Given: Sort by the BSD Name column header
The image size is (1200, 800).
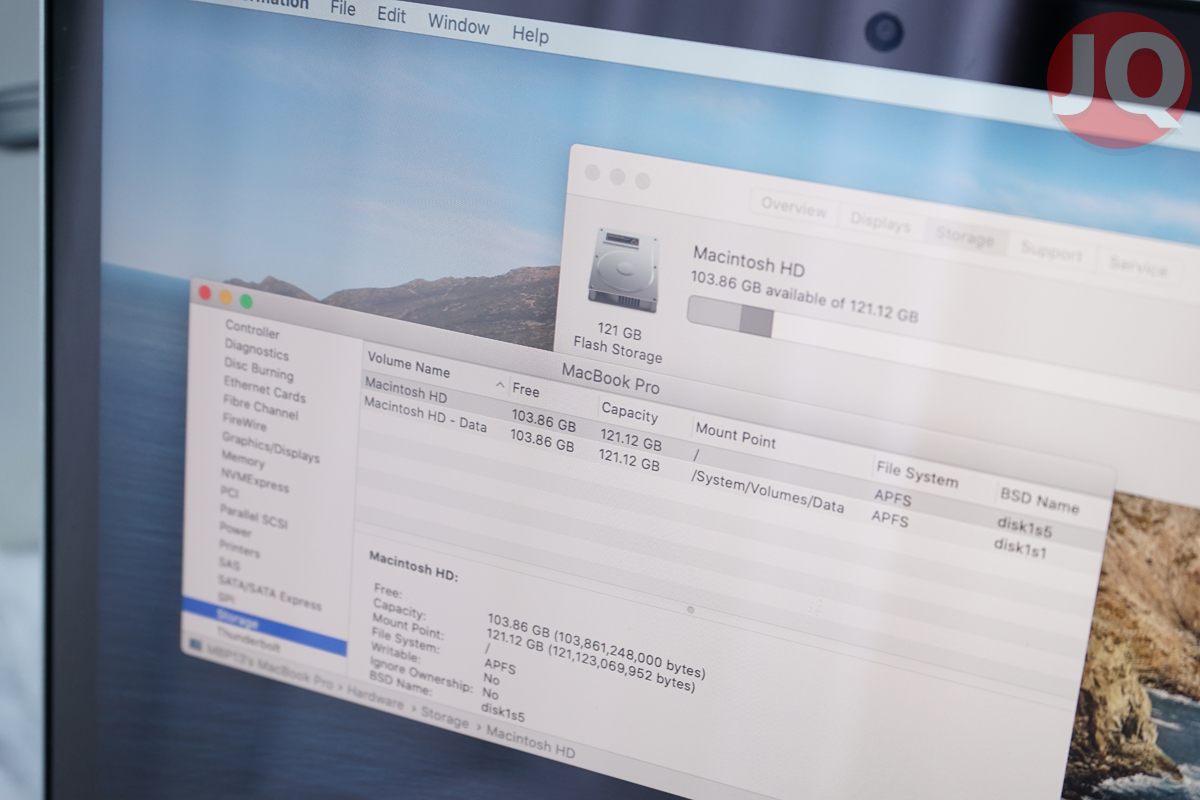Looking at the screenshot, I should [x=1039, y=501].
